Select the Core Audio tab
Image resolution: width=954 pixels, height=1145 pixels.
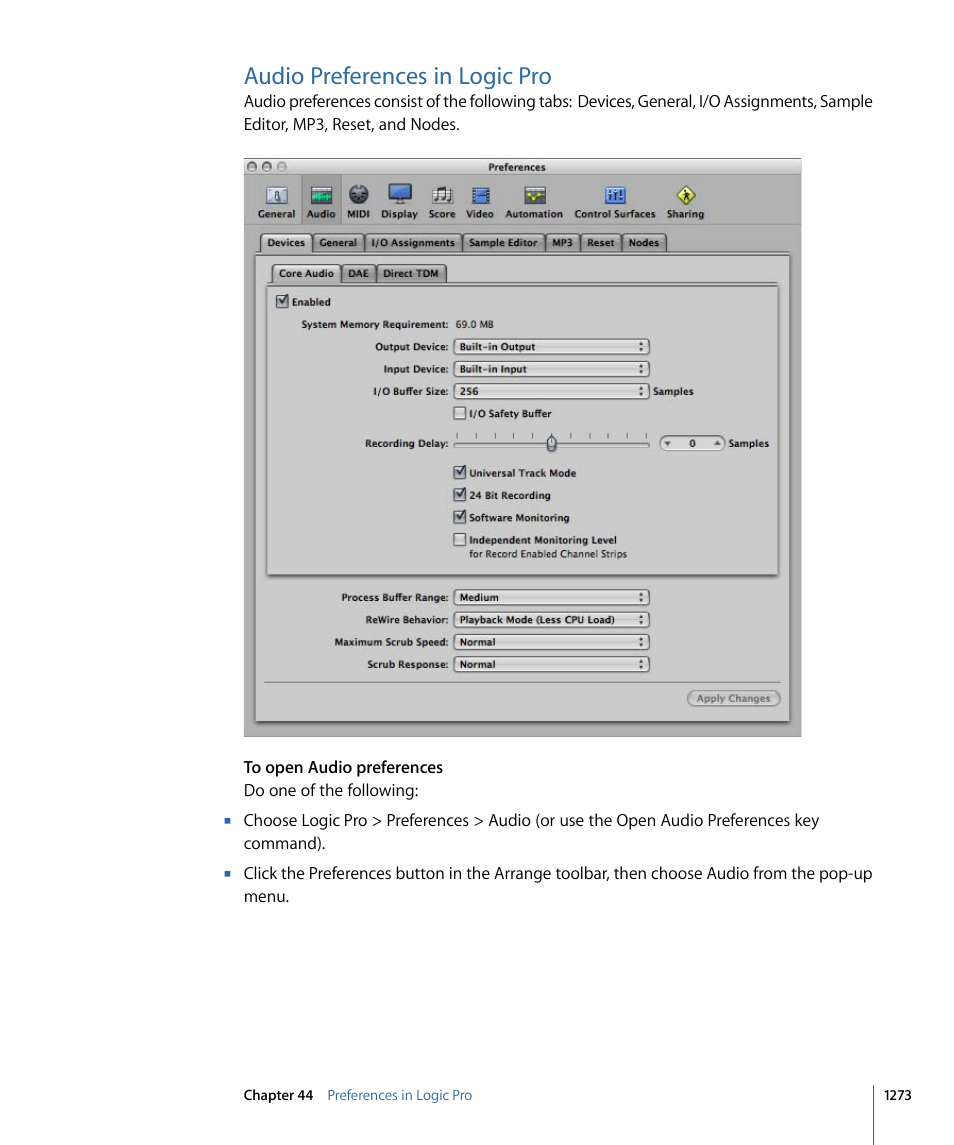tap(306, 273)
